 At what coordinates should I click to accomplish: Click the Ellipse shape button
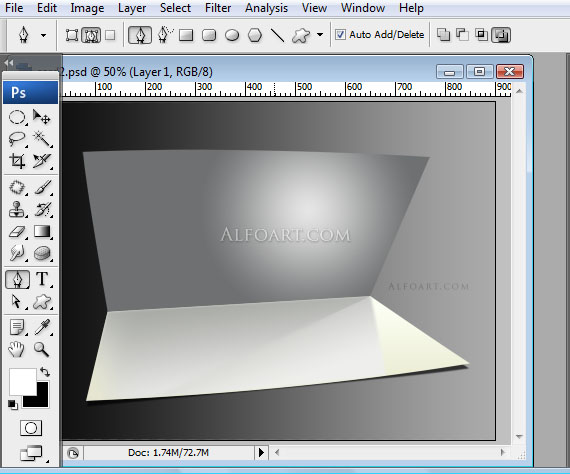coord(232,35)
